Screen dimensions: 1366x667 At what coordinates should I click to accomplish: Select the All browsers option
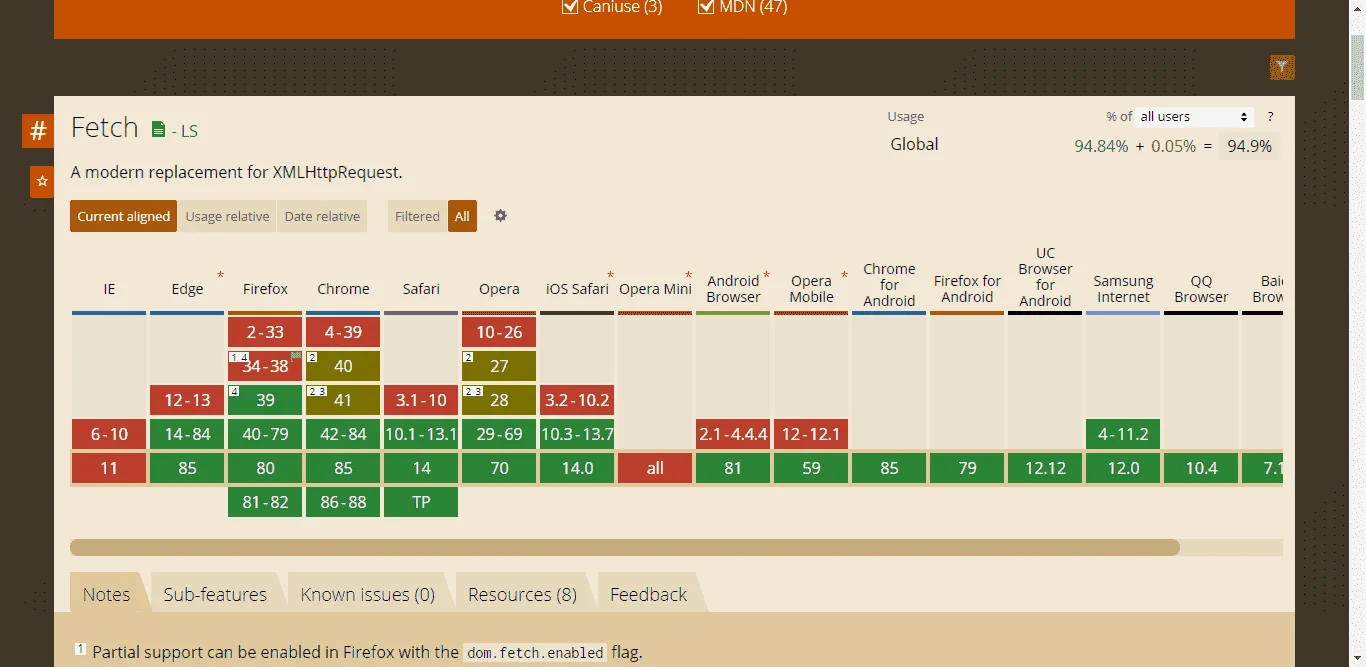click(462, 216)
